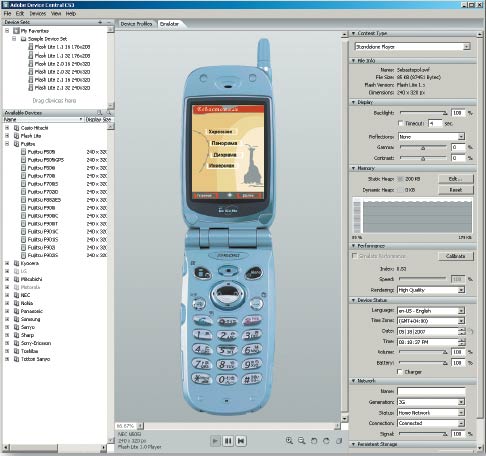
Task: Click the Memory Edit button
Action: pyautogui.click(x=456, y=179)
